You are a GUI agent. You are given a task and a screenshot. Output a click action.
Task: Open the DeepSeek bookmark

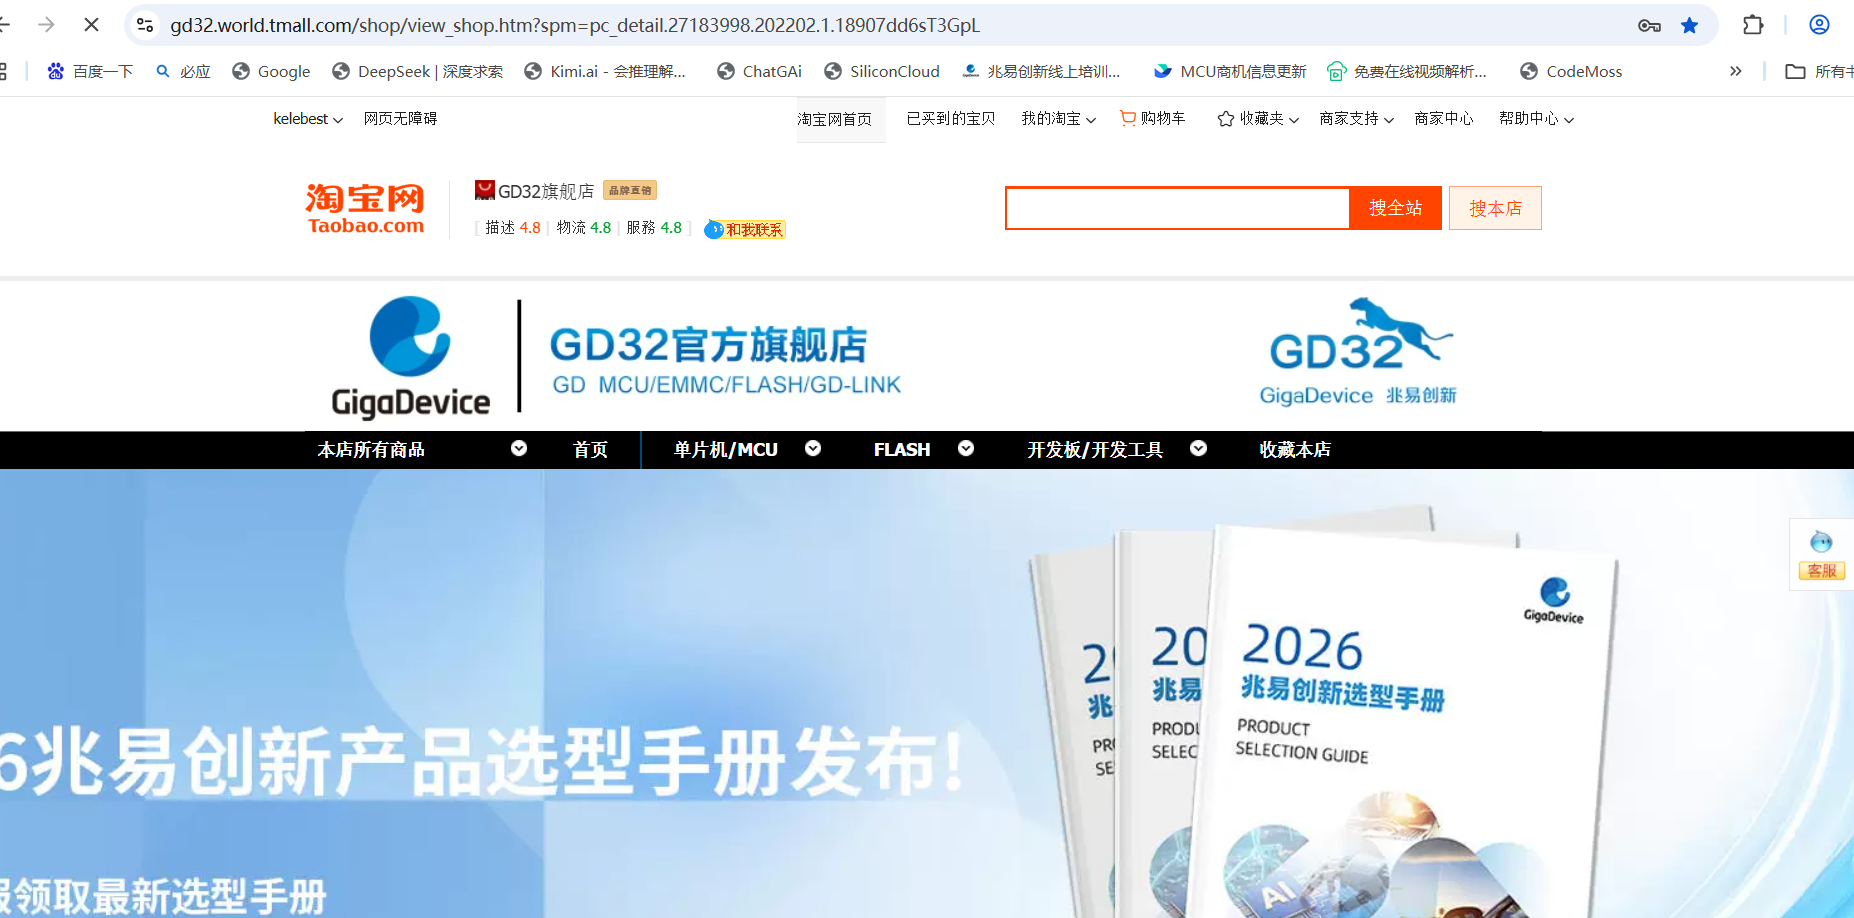418,71
